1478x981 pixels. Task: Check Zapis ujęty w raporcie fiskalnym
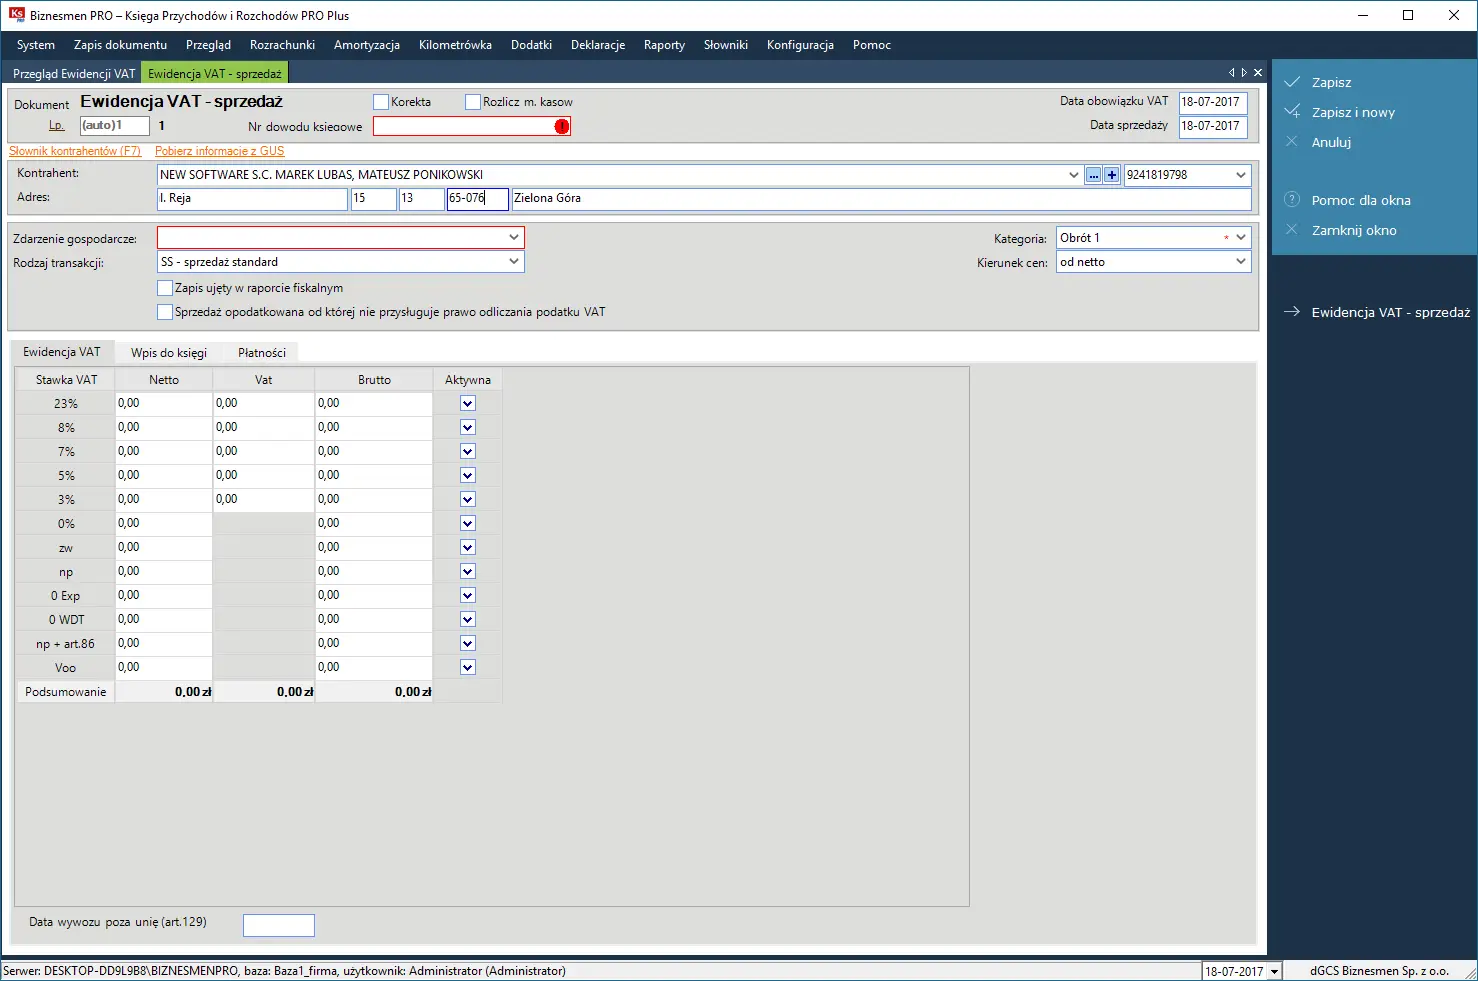[165, 288]
